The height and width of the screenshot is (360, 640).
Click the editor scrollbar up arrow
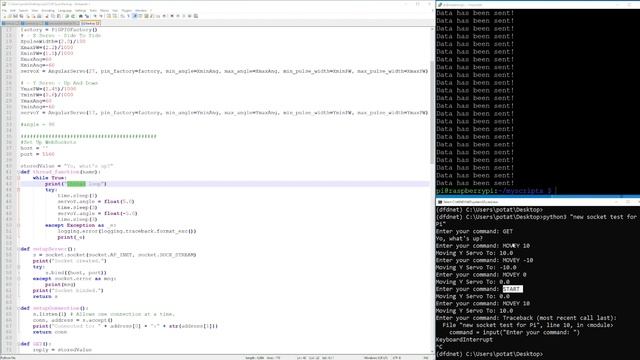(432, 29)
